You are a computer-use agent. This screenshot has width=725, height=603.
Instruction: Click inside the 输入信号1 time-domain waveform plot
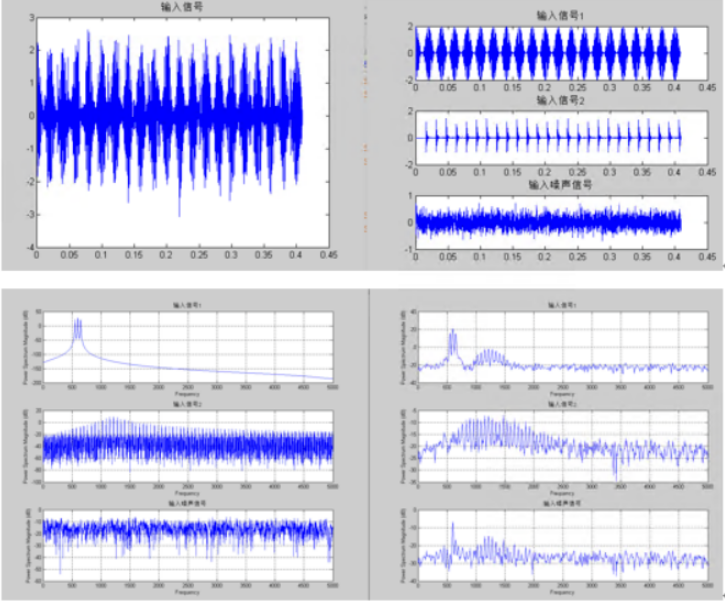point(548,52)
